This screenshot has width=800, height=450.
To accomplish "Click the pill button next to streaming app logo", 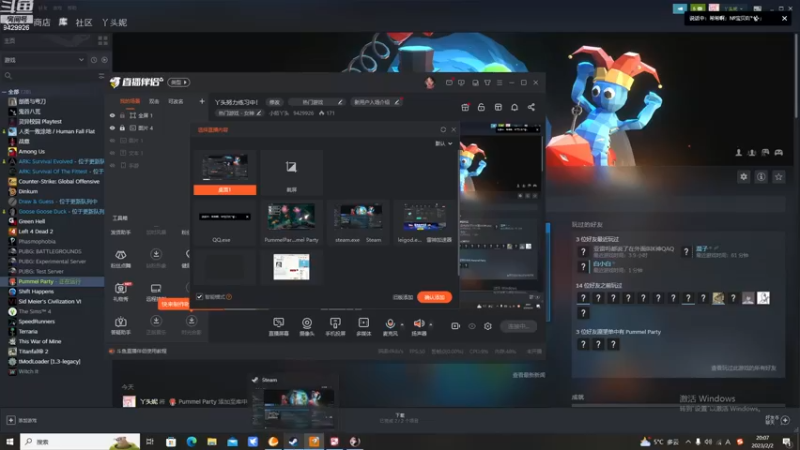I will (x=179, y=82).
